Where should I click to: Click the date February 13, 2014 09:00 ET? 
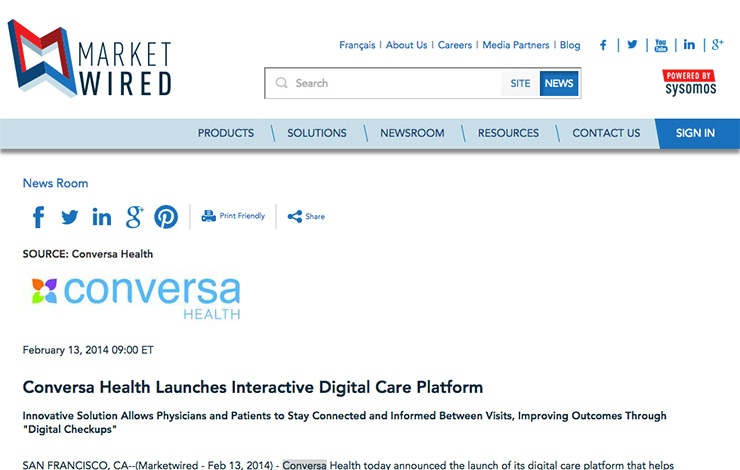pyautogui.click(x=88, y=350)
